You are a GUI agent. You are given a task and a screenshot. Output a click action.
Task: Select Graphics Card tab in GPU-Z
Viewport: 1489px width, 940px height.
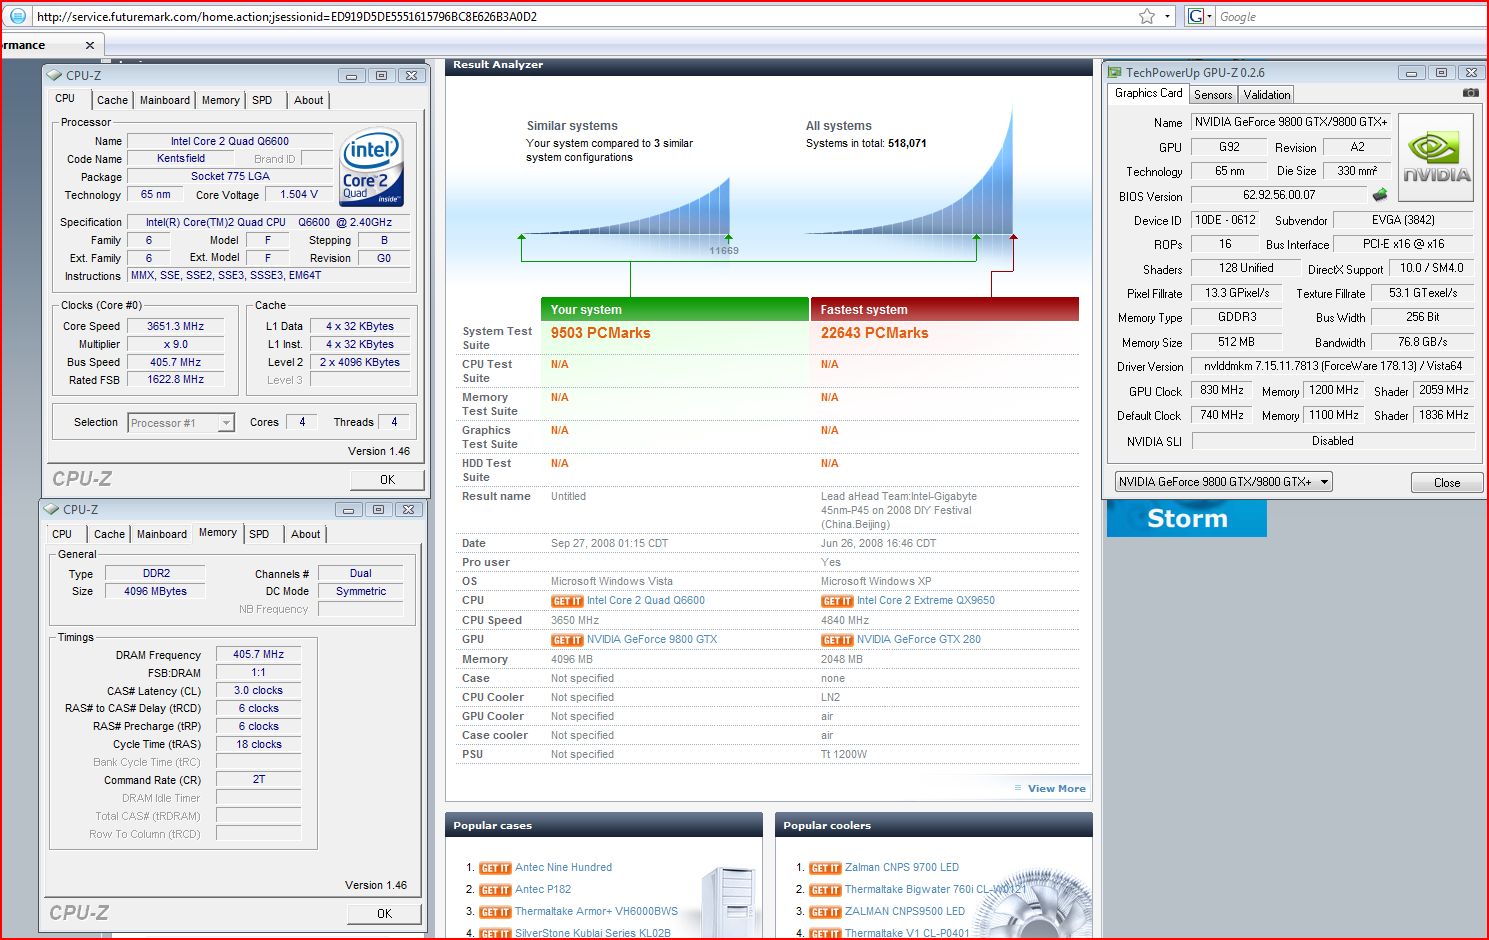click(x=1148, y=93)
